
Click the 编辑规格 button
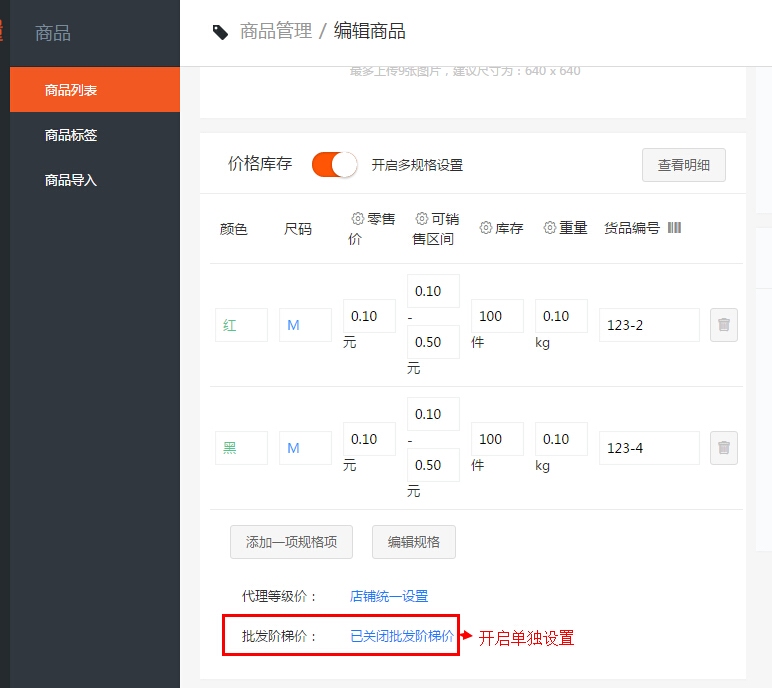click(x=414, y=542)
